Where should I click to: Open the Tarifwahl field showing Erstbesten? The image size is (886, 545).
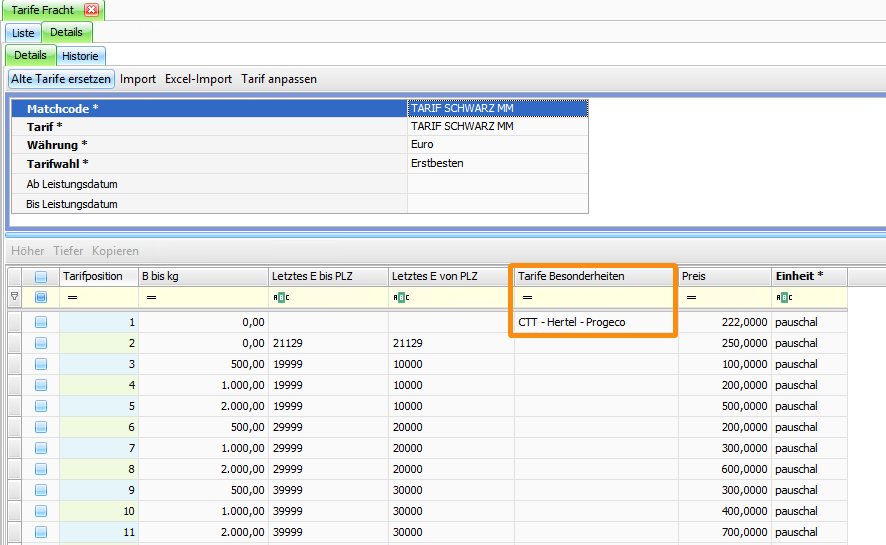[x=497, y=163]
